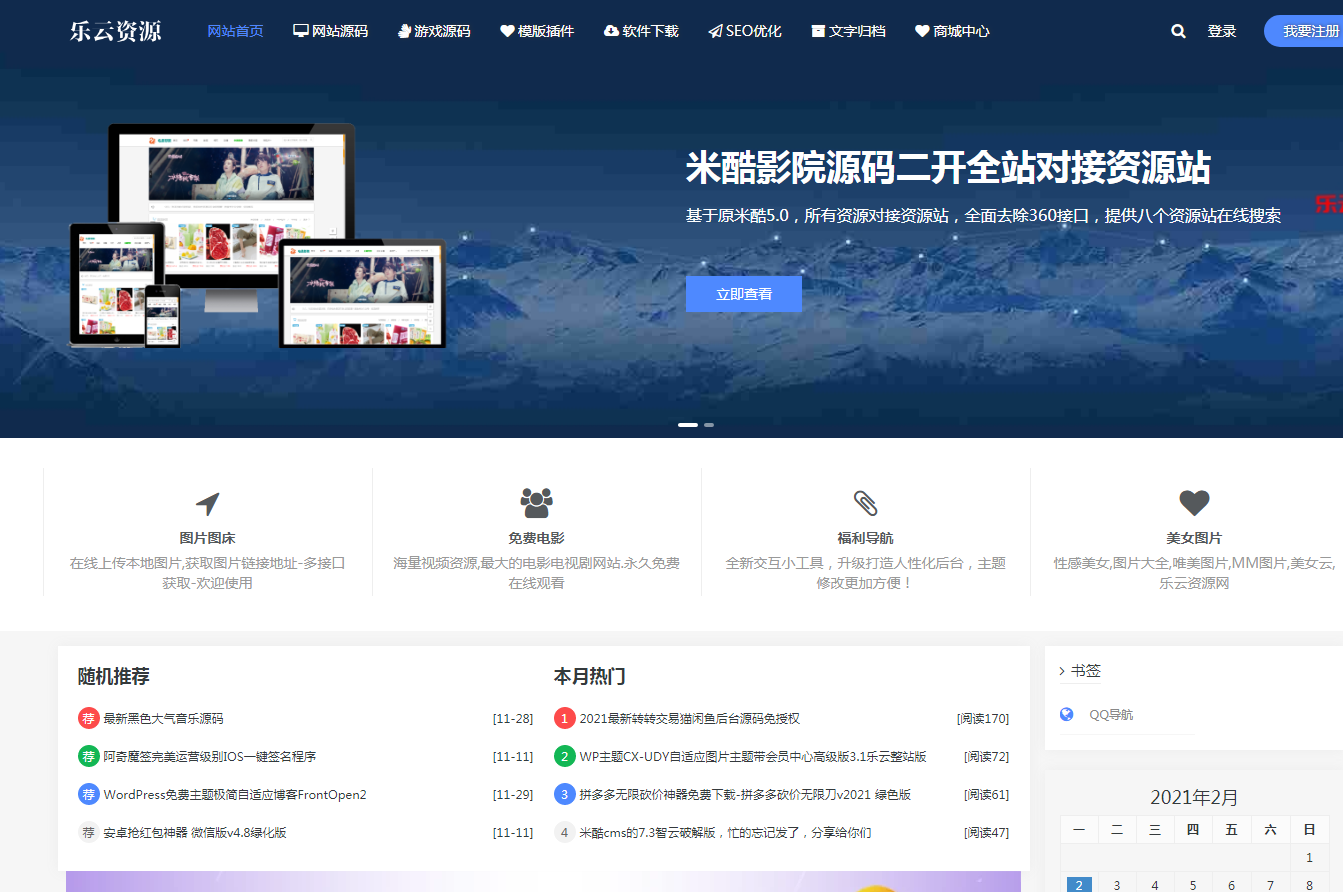Image resolution: width=1343 pixels, height=892 pixels.
Task: Expand the 书签 chevron section
Action: pyautogui.click(x=1062, y=671)
